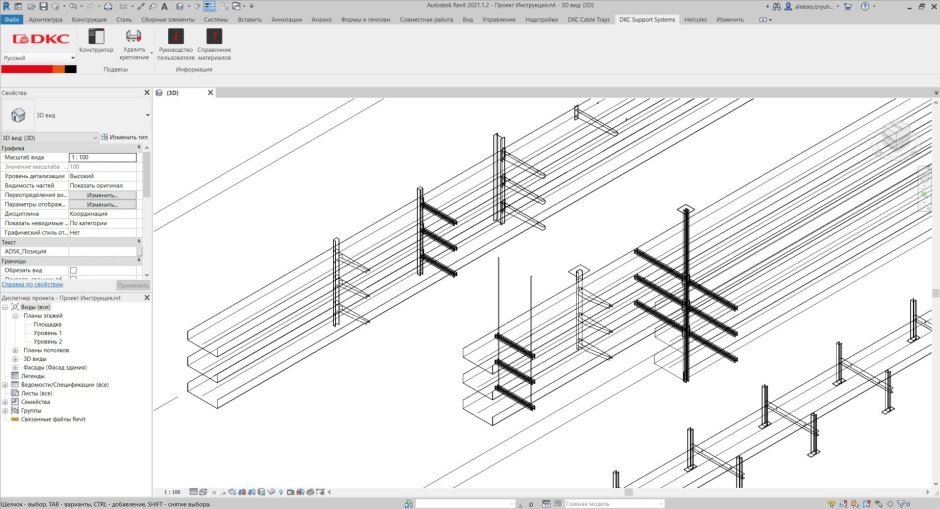Click the ViewCube in the 3D view

click(x=896, y=135)
